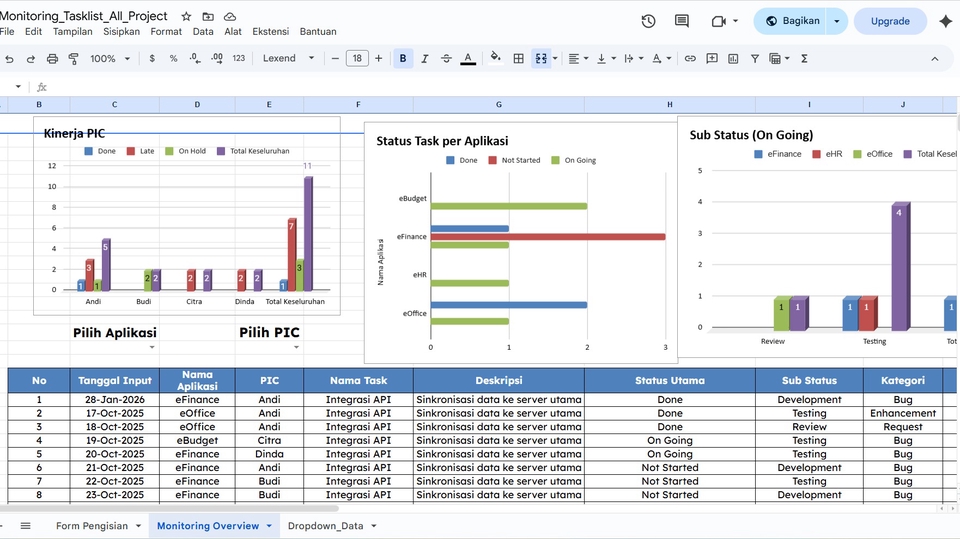This screenshot has width=960, height=539.
Task: Print the spreadsheet with printer icon
Action: [x=52, y=59]
